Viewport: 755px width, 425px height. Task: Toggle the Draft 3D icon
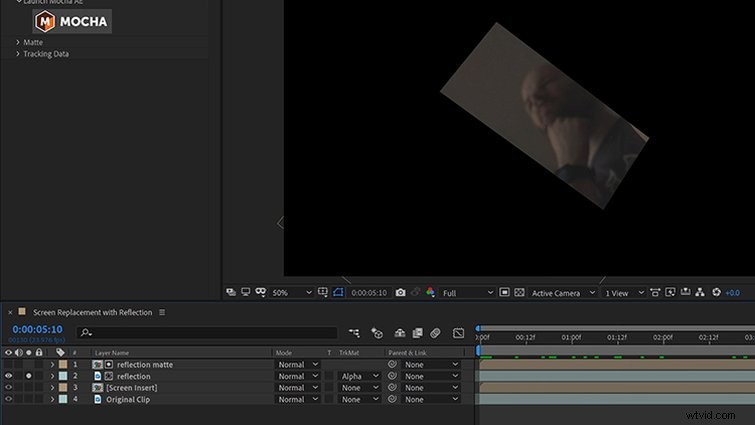click(377, 333)
